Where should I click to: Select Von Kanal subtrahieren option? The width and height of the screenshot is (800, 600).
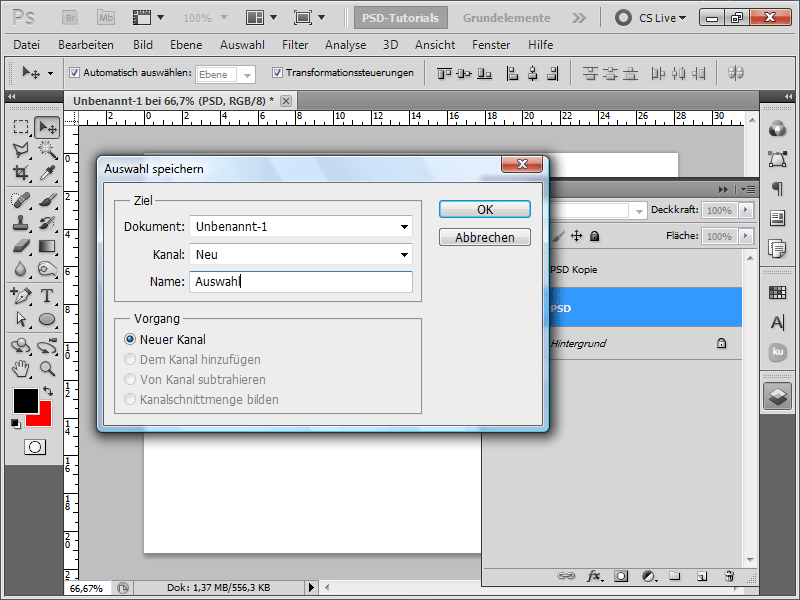(x=130, y=379)
